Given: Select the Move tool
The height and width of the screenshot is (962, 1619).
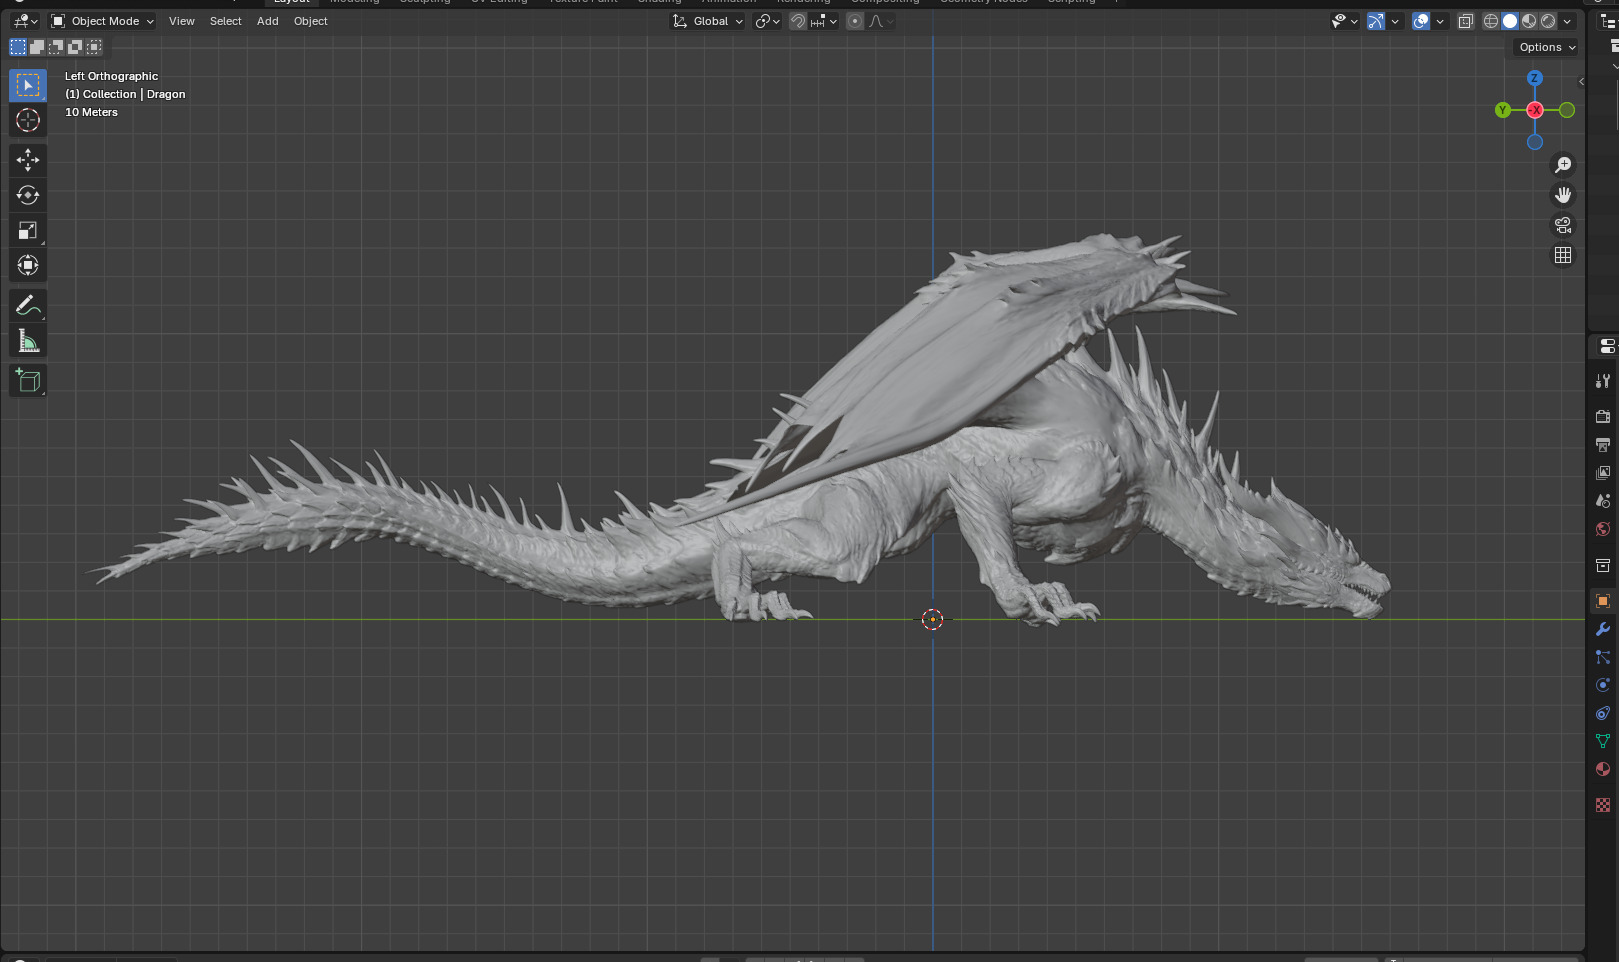Looking at the screenshot, I should click(28, 160).
